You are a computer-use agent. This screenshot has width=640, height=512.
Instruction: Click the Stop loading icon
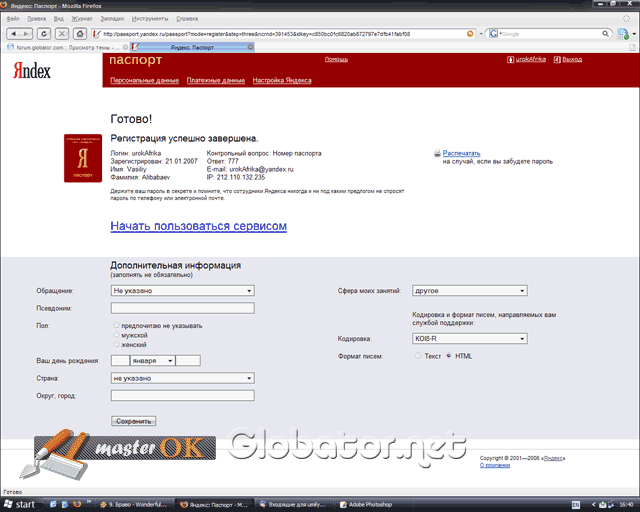tap(62, 33)
